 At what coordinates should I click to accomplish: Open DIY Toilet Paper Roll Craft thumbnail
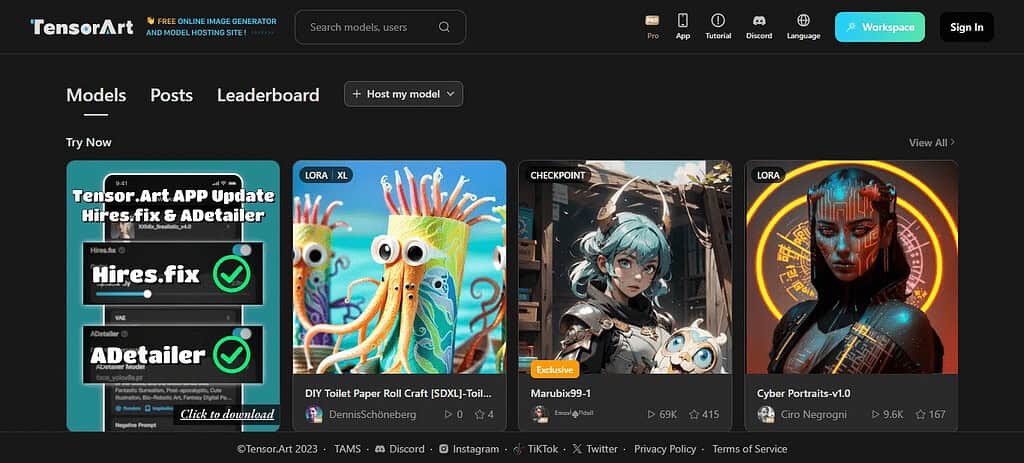400,267
